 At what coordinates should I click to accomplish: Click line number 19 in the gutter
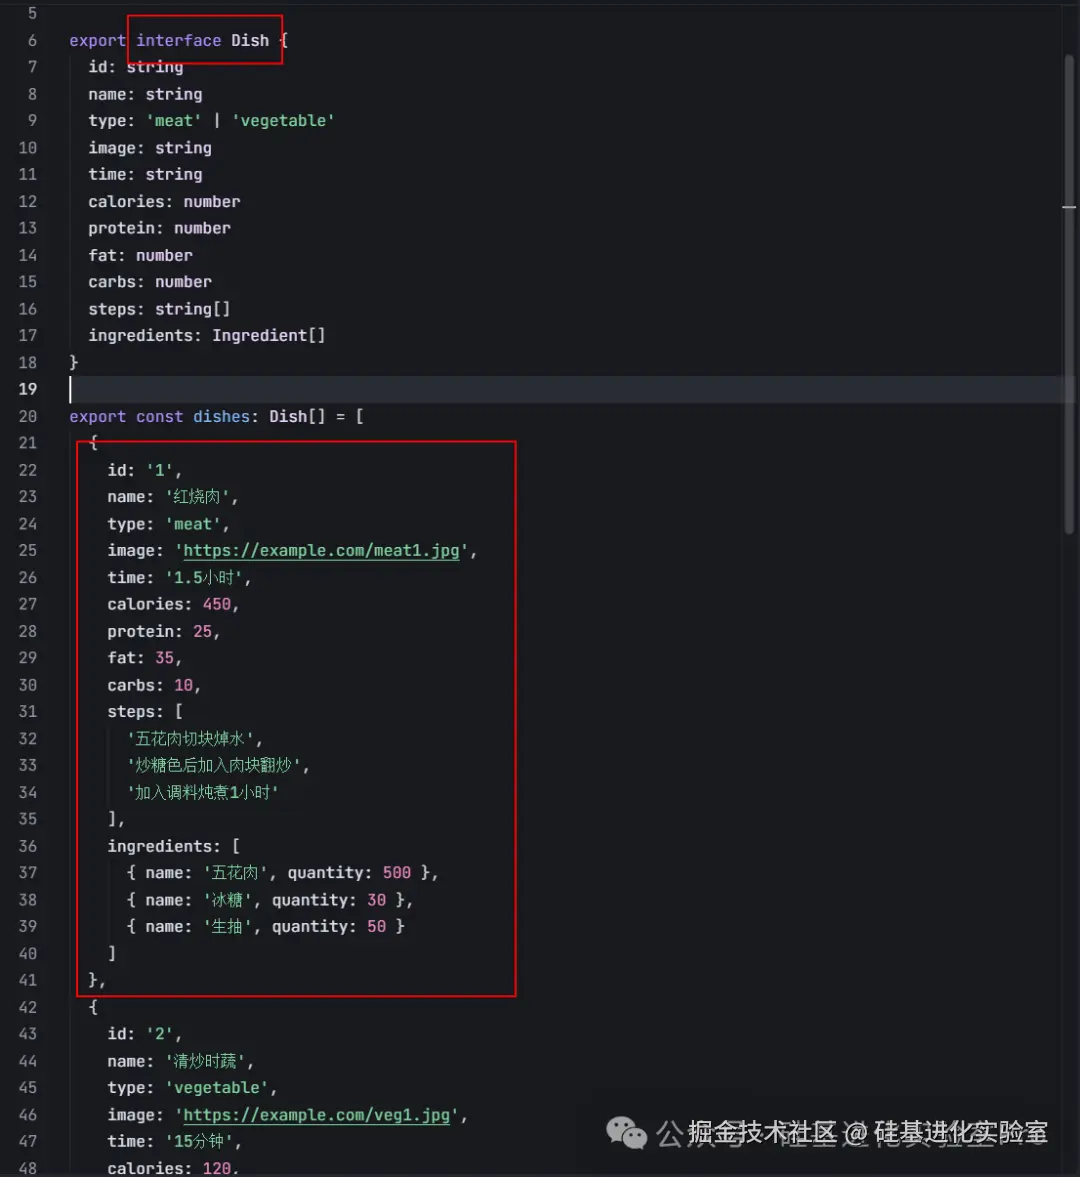[x=27, y=389]
